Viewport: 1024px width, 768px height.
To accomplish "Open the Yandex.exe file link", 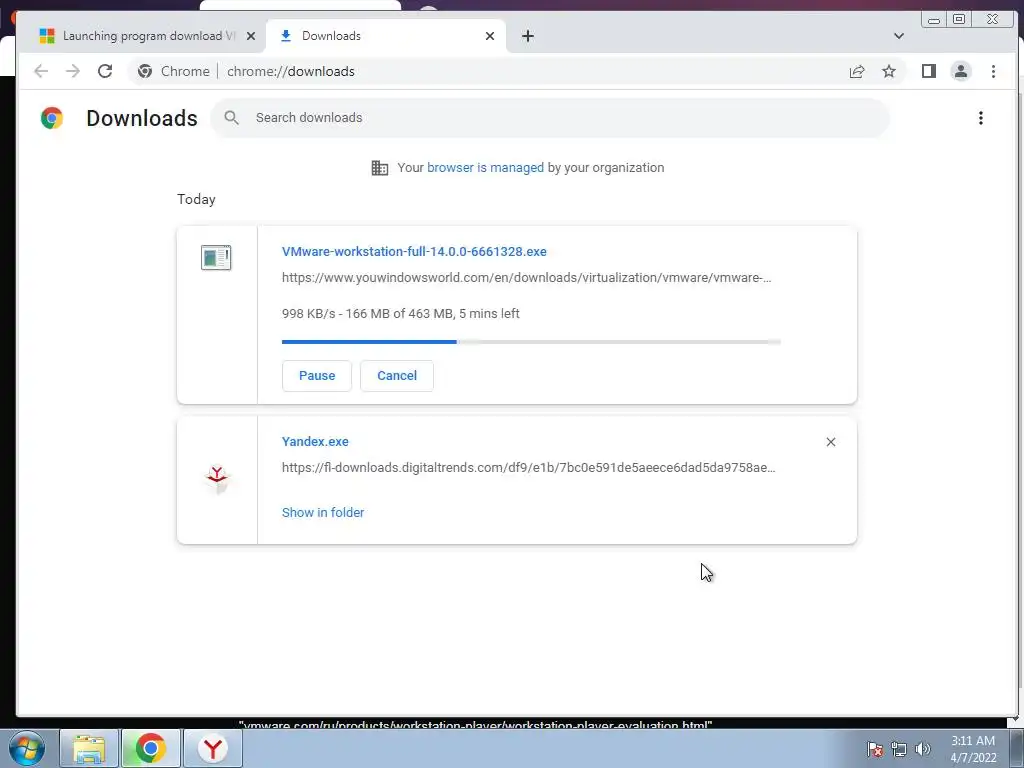I will [315, 441].
